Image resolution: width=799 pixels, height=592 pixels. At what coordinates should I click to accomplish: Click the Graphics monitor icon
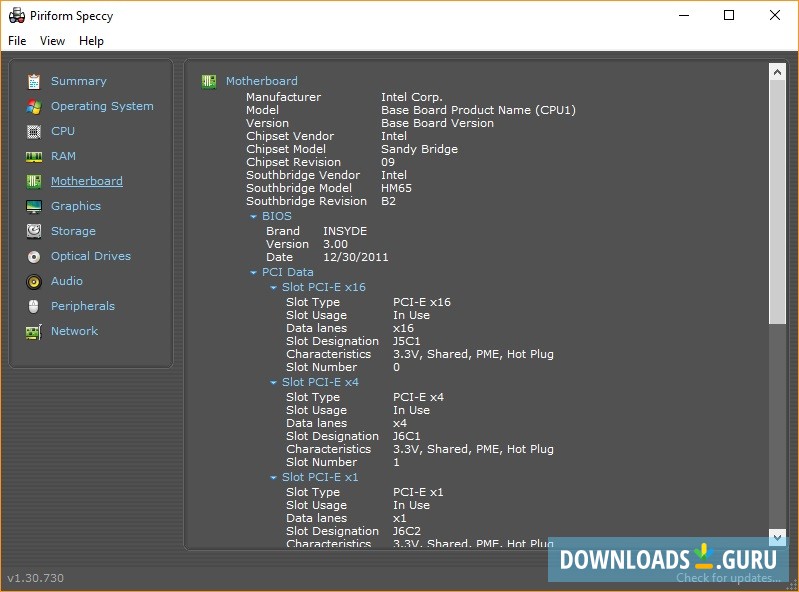pyautogui.click(x=34, y=206)
